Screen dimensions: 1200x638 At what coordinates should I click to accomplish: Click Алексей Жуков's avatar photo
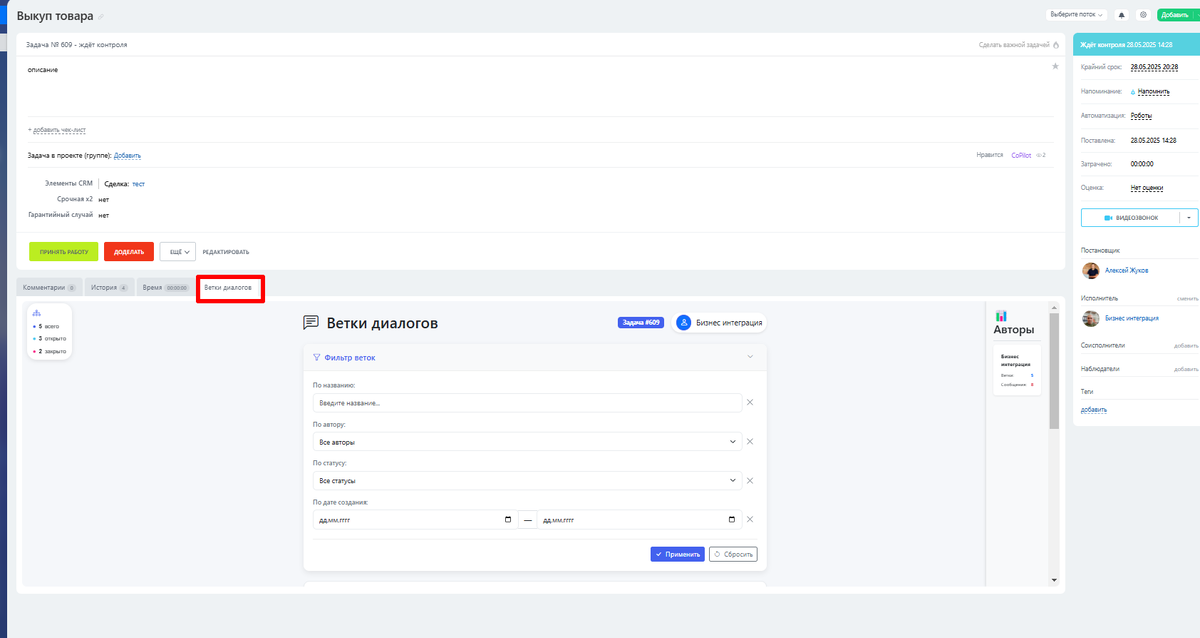coord(1091,270)
